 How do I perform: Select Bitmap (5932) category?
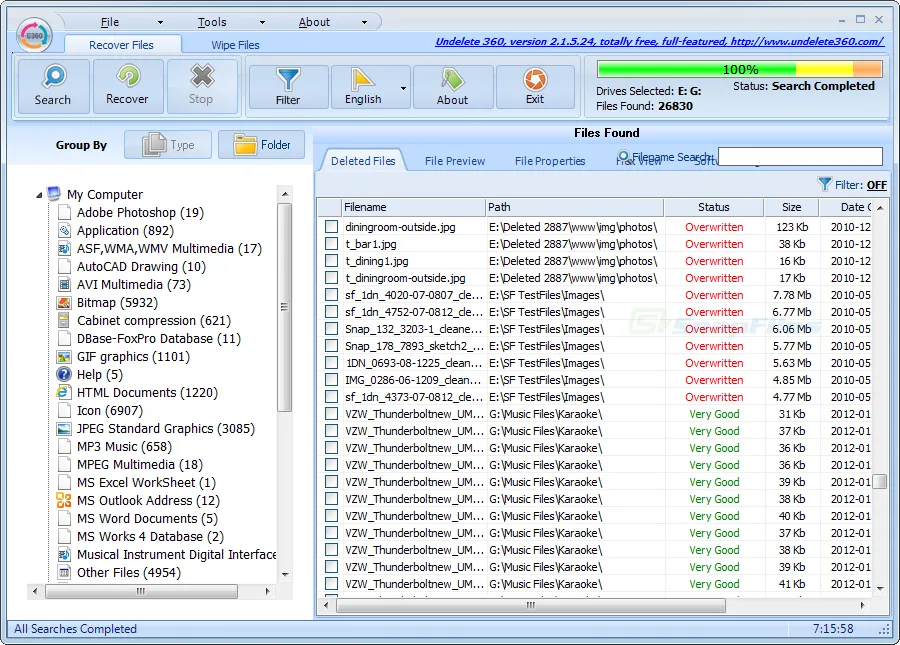tap(117, 302)
